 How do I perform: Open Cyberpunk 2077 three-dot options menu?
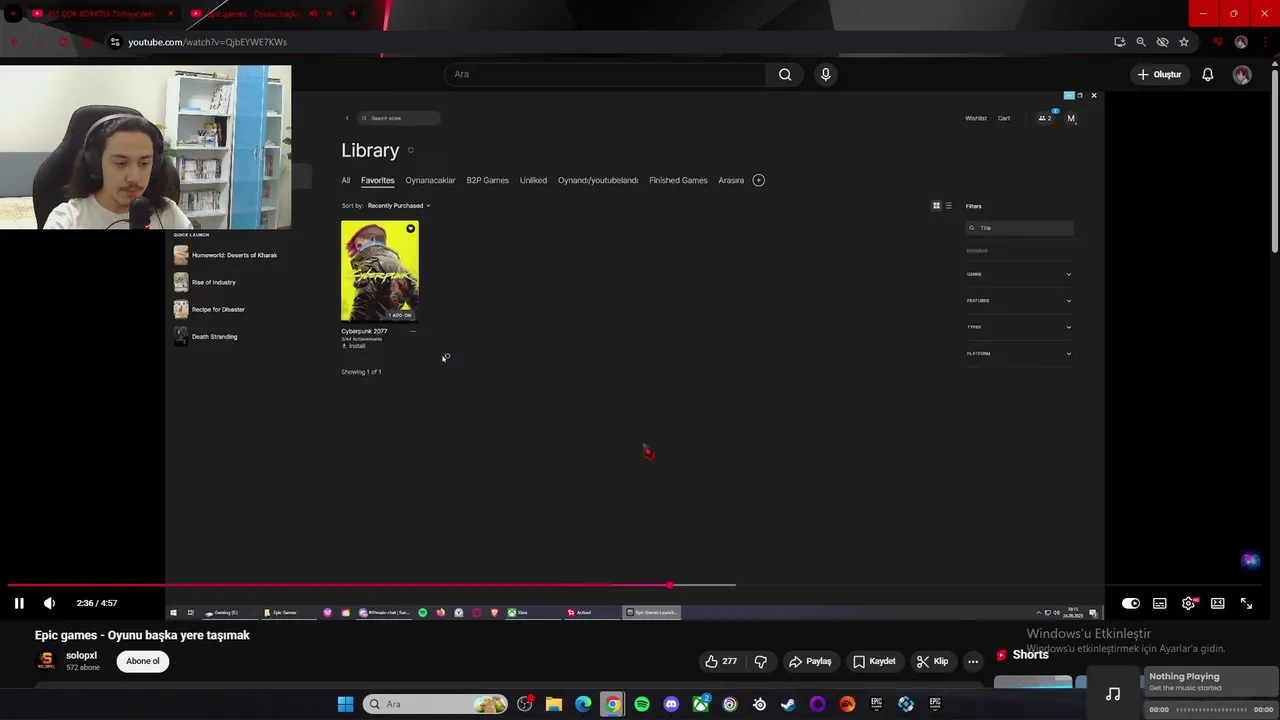click(412, 331)
